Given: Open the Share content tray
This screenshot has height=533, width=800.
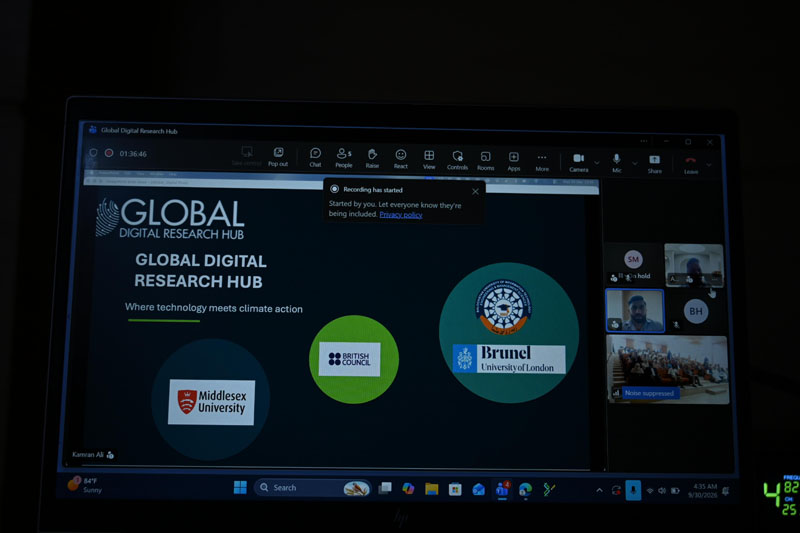Looking at the screenshot, I should [x=655, y=164].
